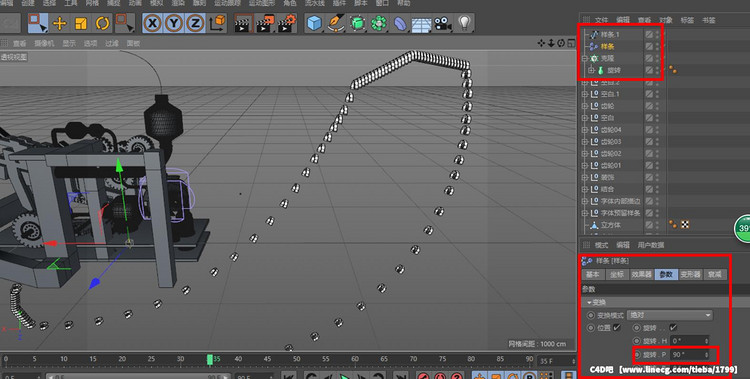Expand the 旋转 tree node
The width and height of the screenshot is (750, 379).
[x=591, y=70]
